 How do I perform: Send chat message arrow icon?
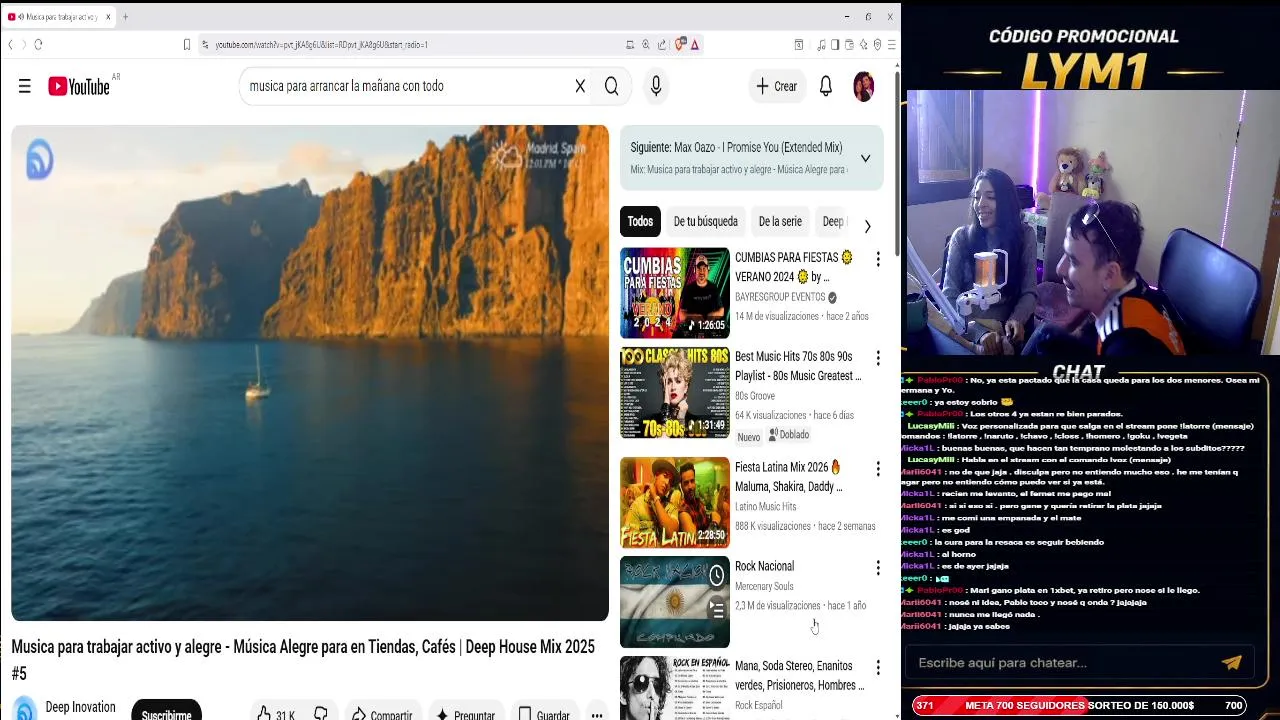click(1232, 662)
